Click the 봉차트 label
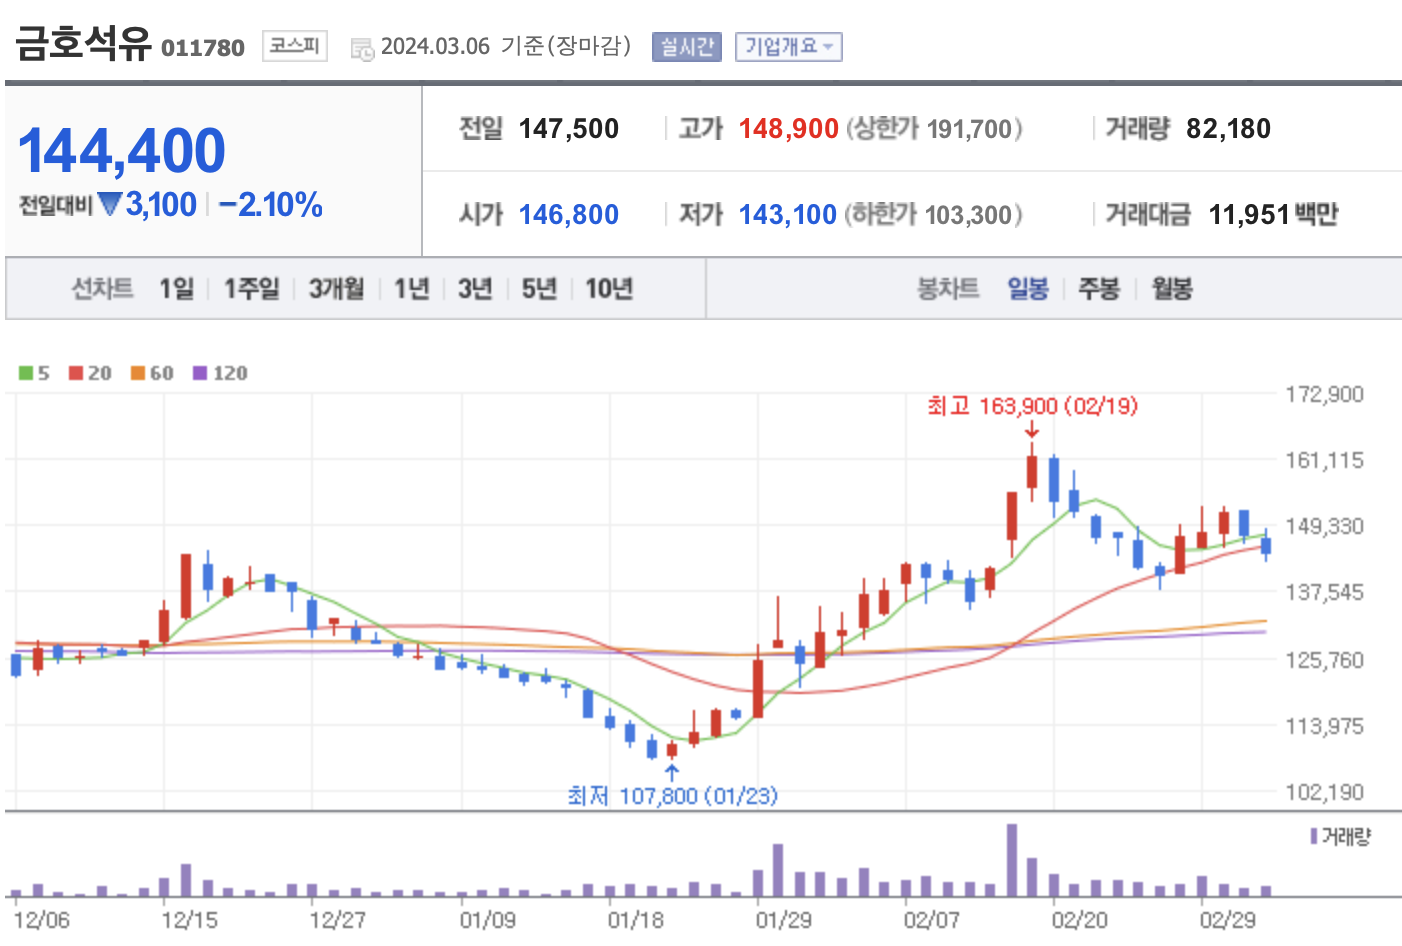 (948, 289)
